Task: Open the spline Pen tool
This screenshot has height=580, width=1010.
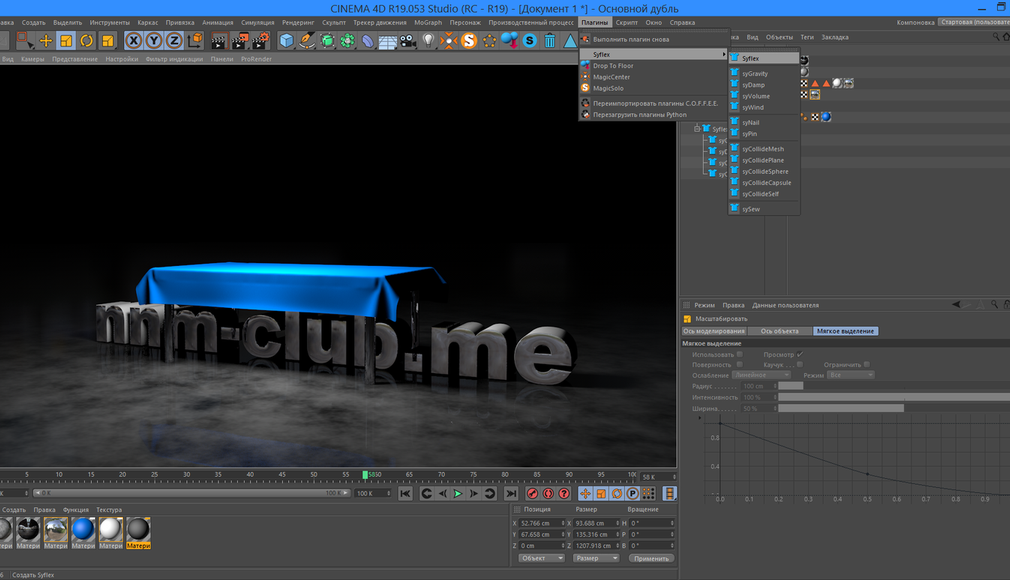Action: tap(307, 41)
